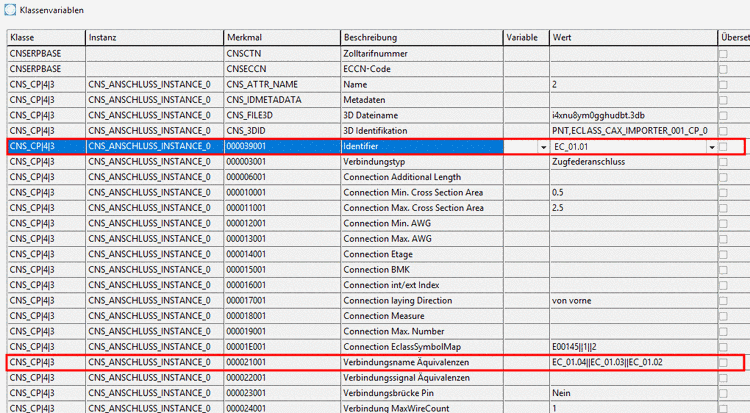The width and height of the screenshot is (750, 413).
Task: Toggle the checkbox in the Name row
Action: (x=723, y=85)
